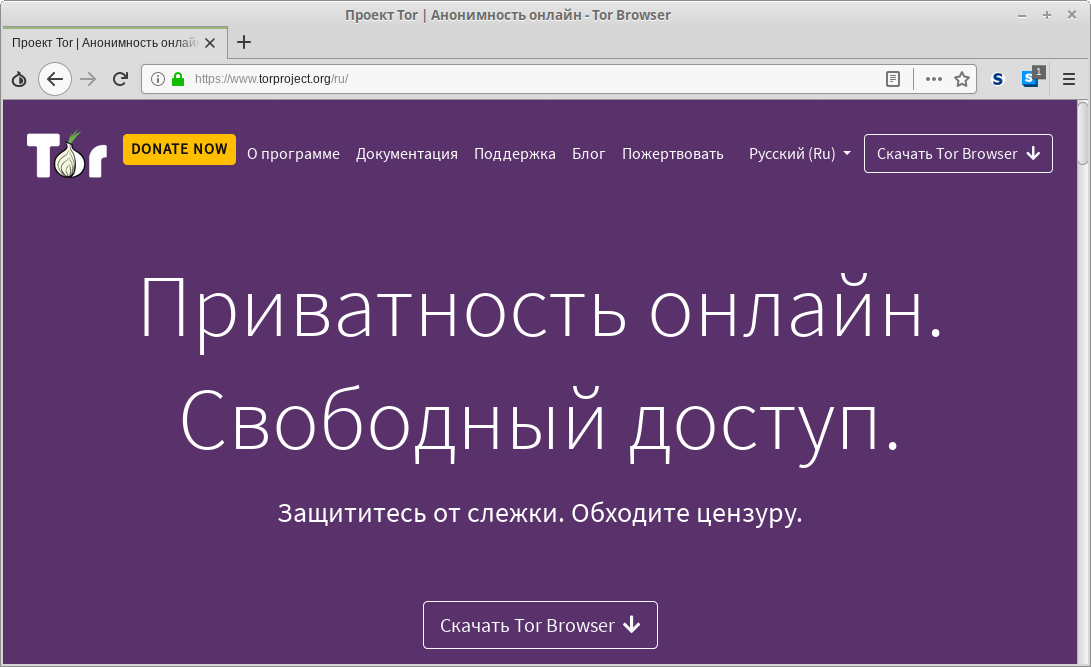Open the hamburger application menu

1068,79
